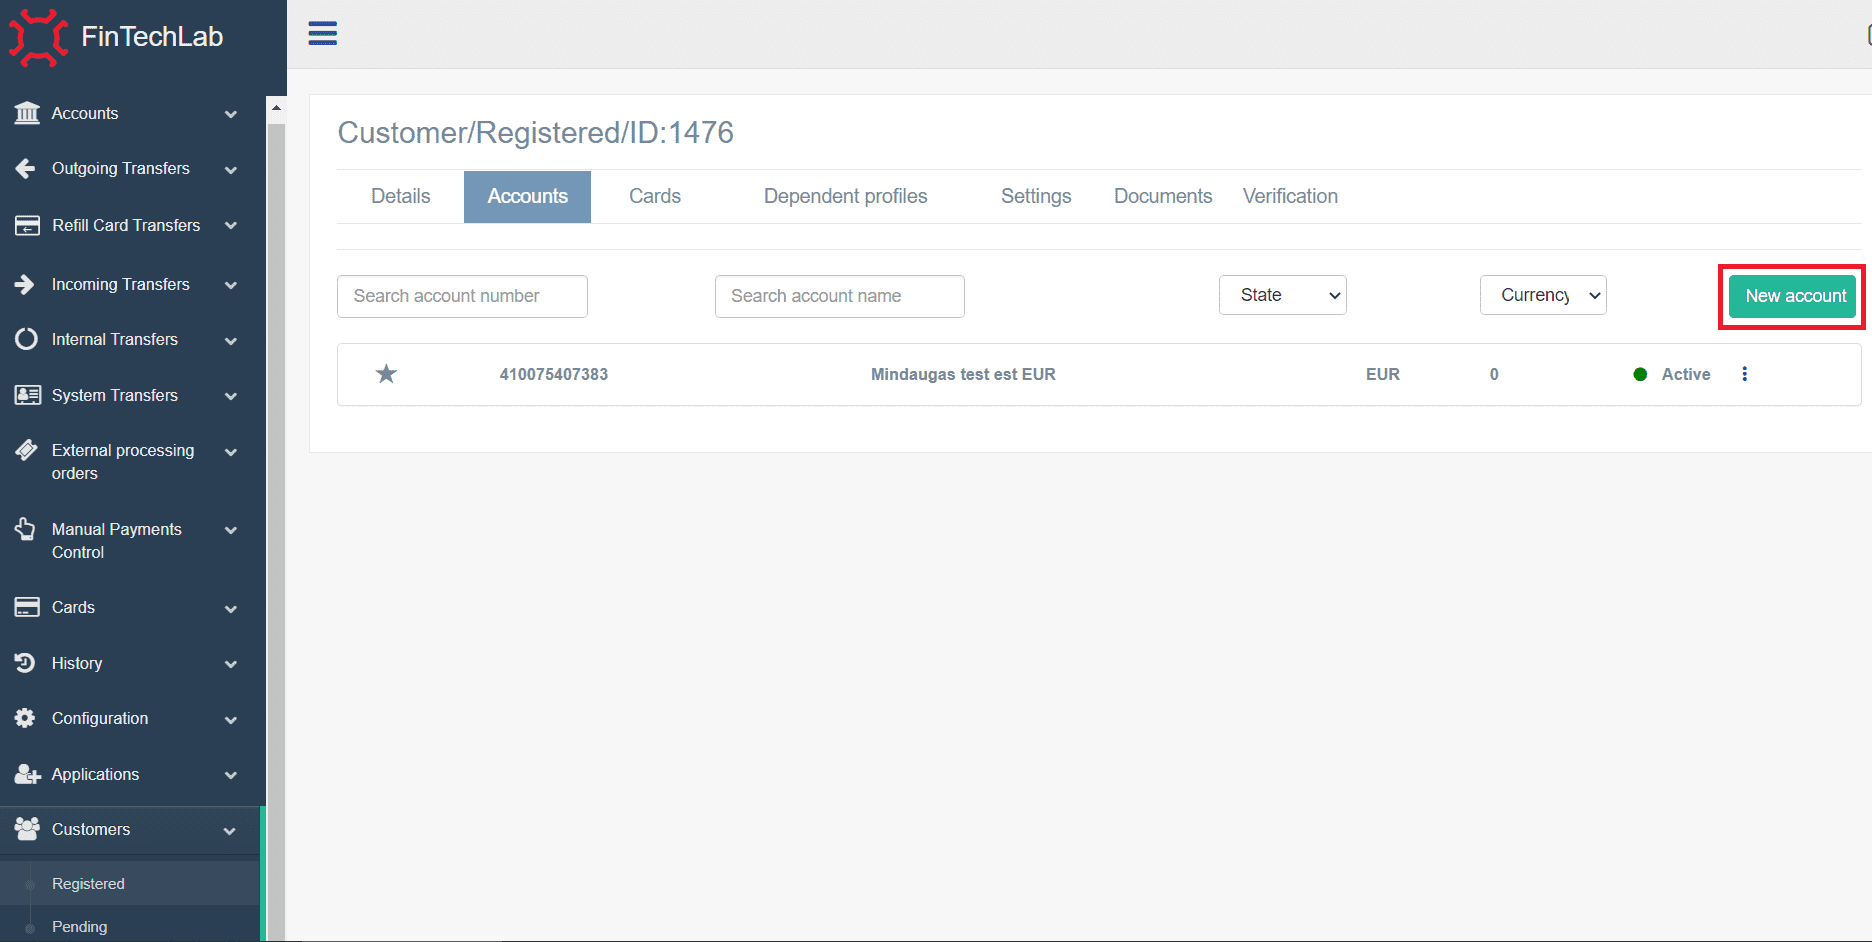Open the History menu label
This screenshot has width=1872, height=942.
(77, 663)
